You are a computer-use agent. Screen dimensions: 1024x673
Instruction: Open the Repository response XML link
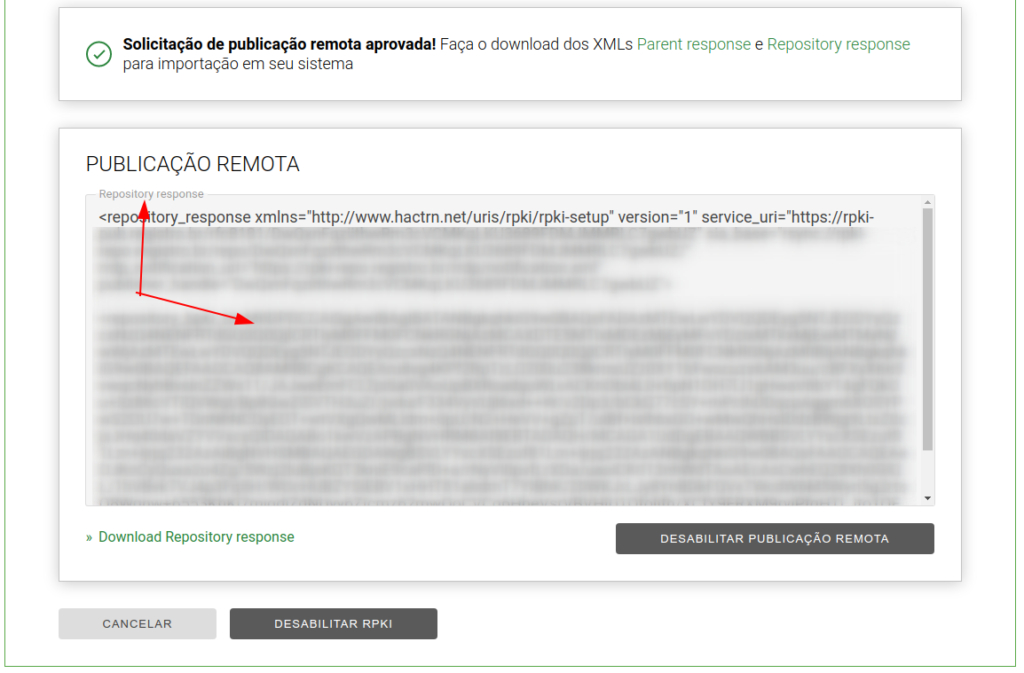click(x=838, y=44)
